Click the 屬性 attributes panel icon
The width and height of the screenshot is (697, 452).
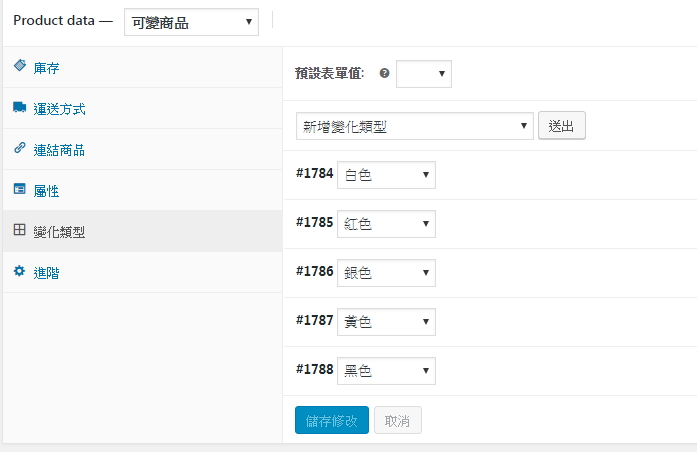[x=20, y=189]
